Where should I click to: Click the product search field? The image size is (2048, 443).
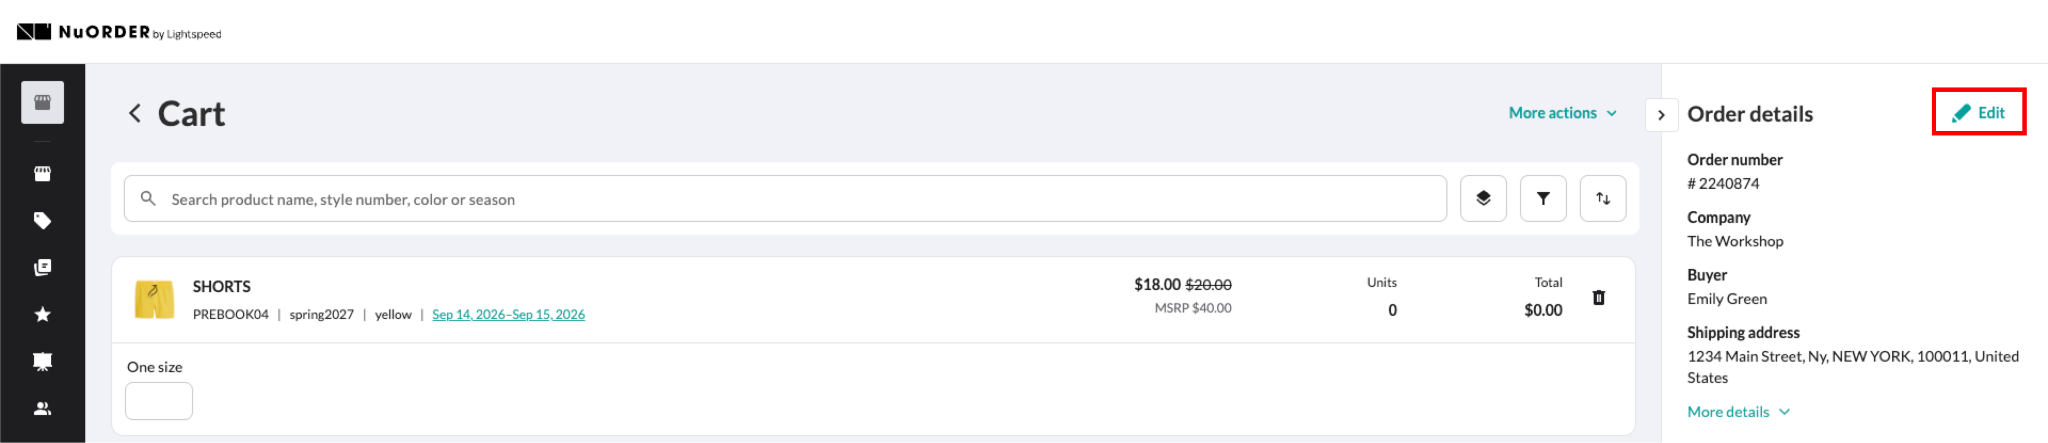pos(785,199)
